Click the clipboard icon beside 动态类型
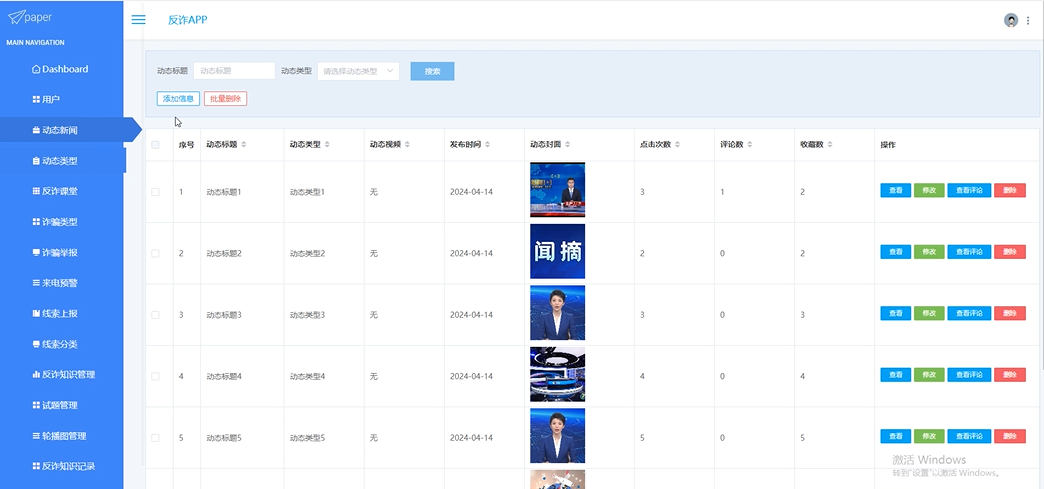This screenshot has height=489, width=1044. [x=36, y=161]
